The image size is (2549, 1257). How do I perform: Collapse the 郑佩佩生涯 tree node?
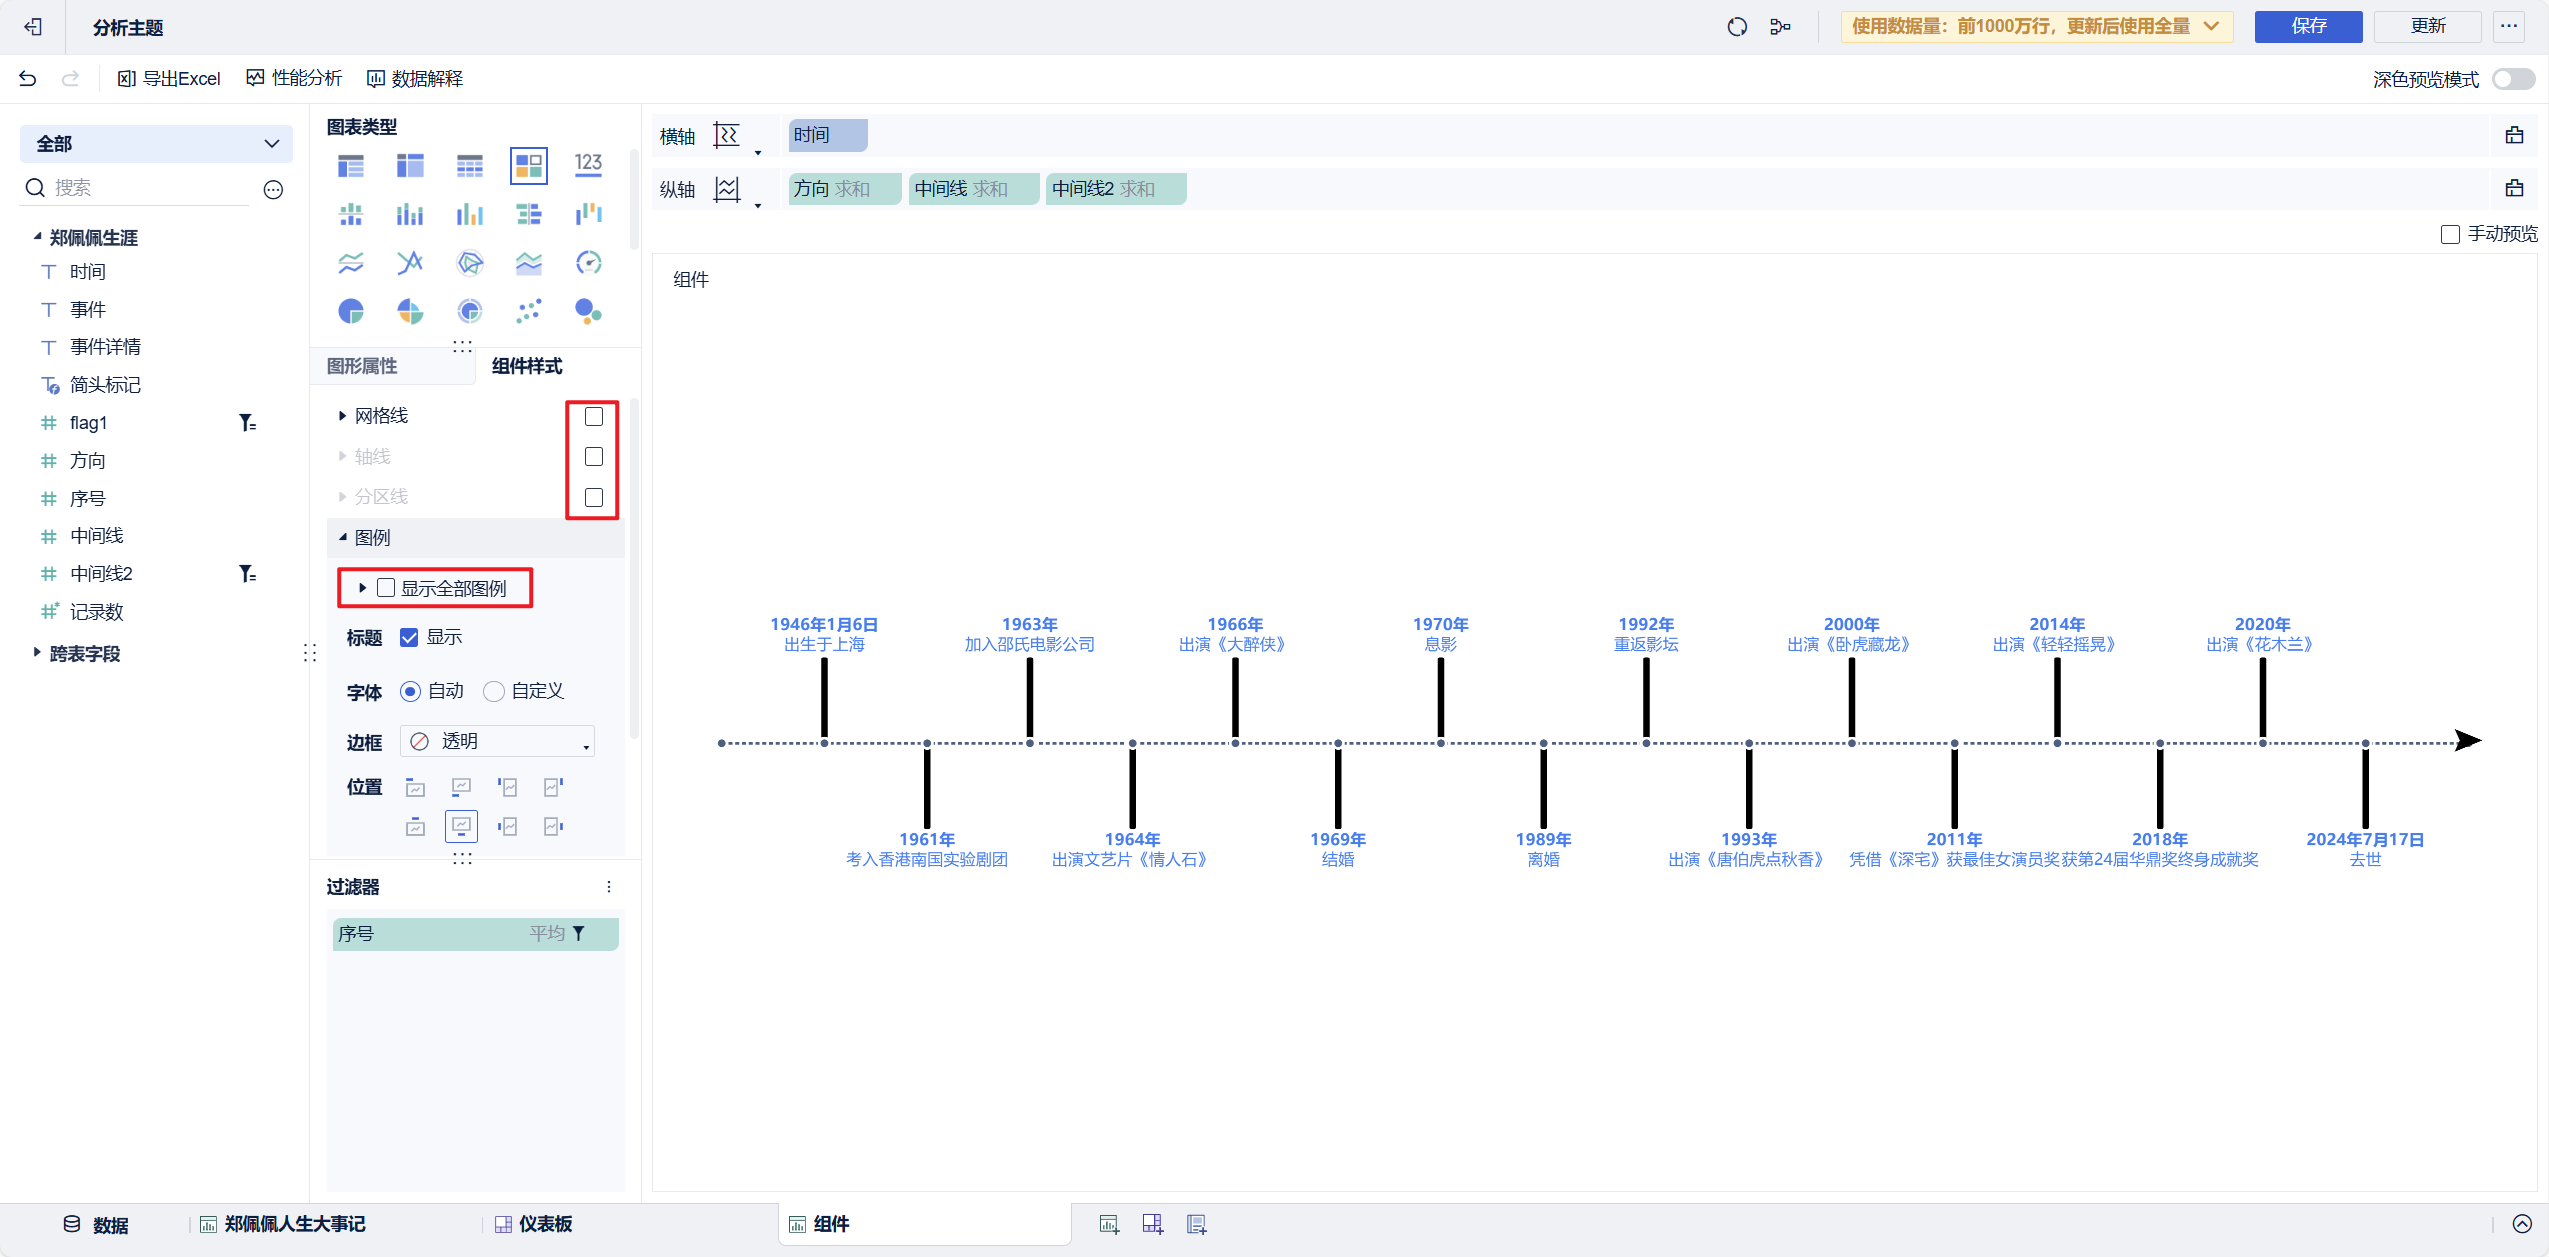[37, 237]
